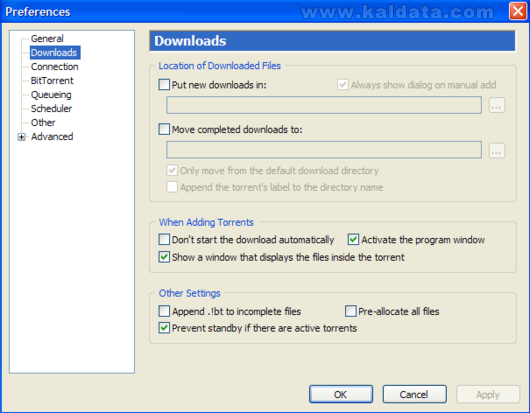Browse for new downloads folder button
Viewport: 530px width, 413px height.
pos(497,105)
